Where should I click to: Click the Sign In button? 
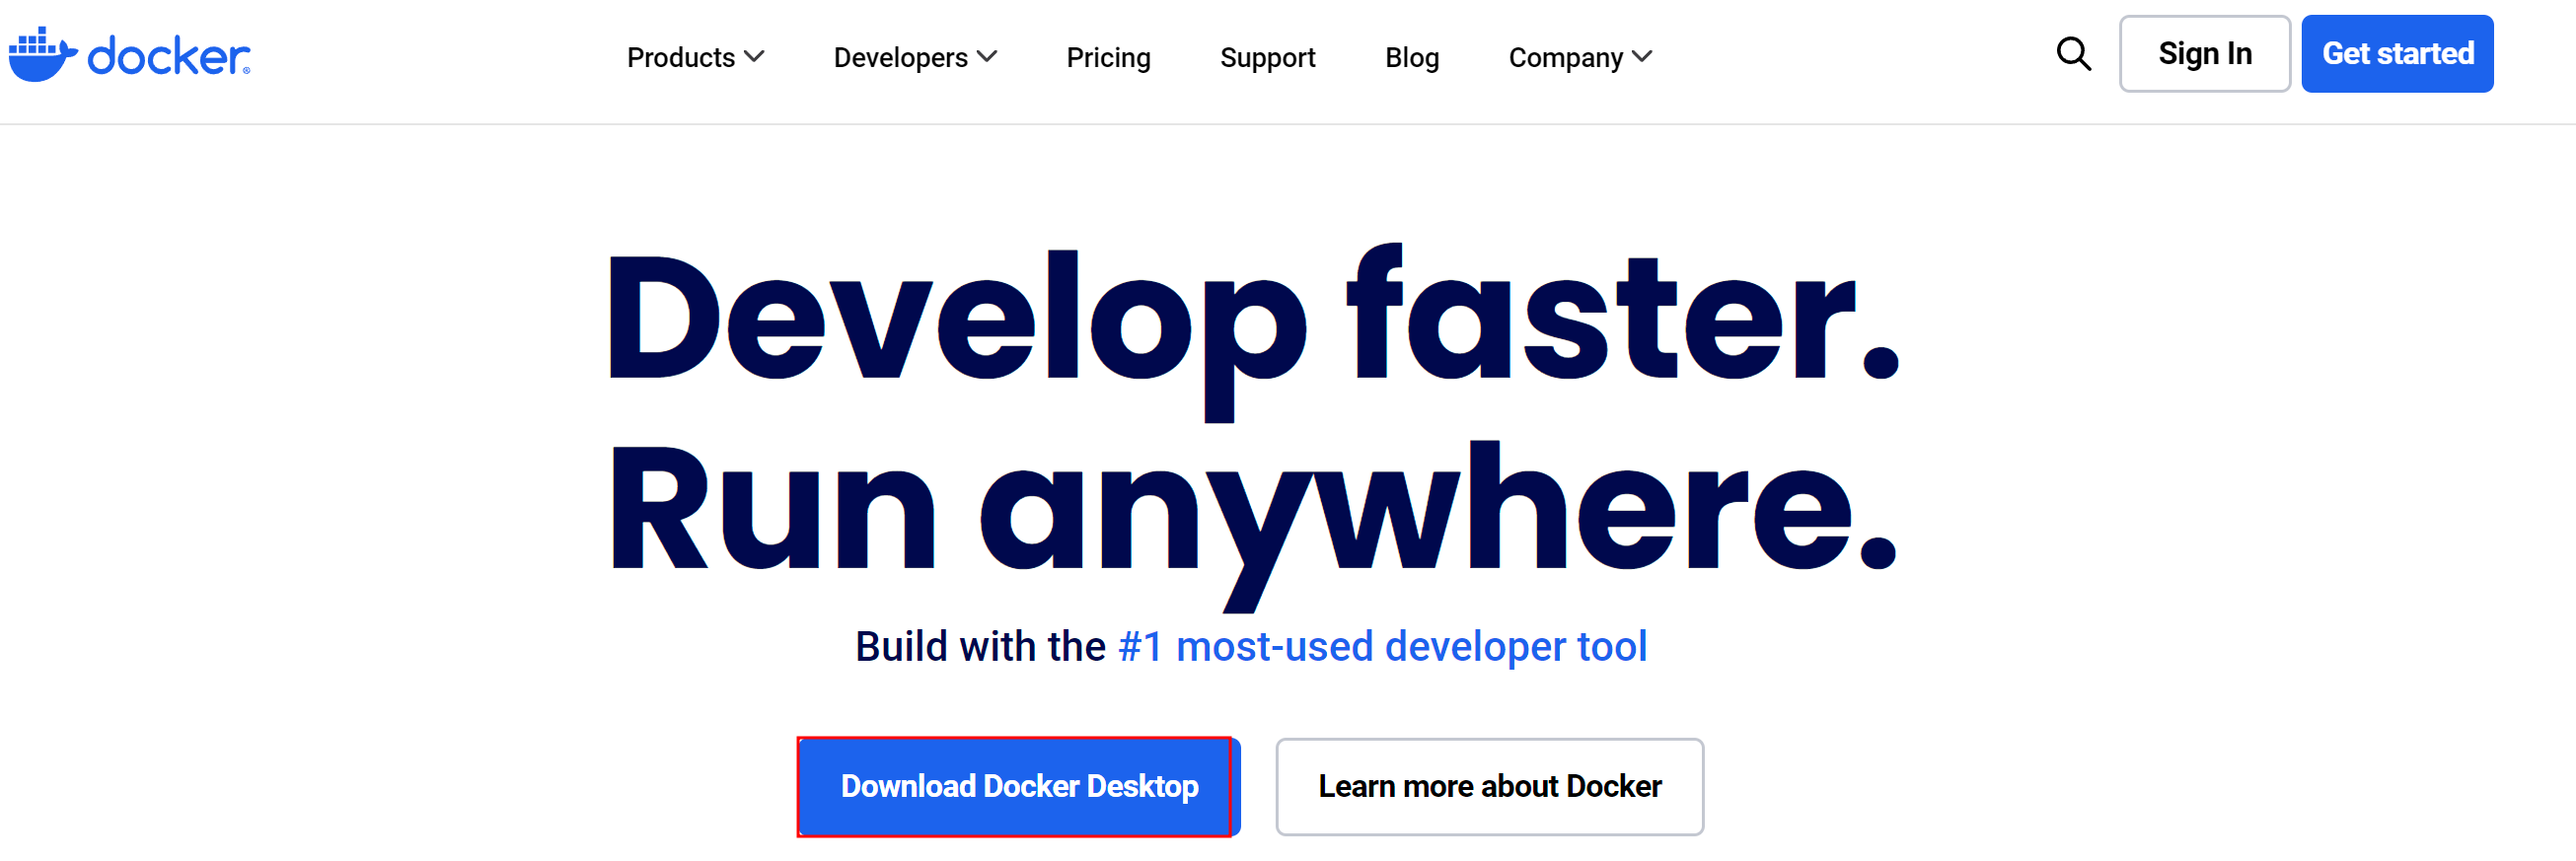[2204, 54]
